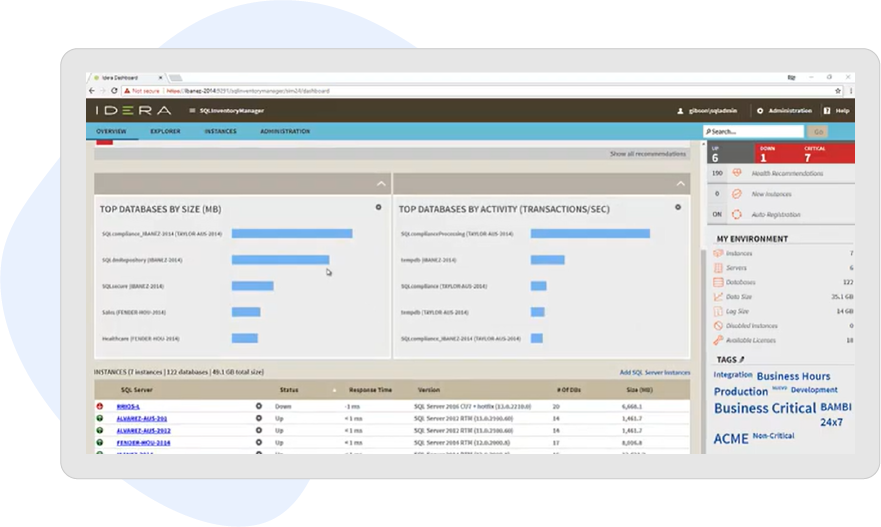Open the Administration tab
881x527 pixels.
pos(285,131)
